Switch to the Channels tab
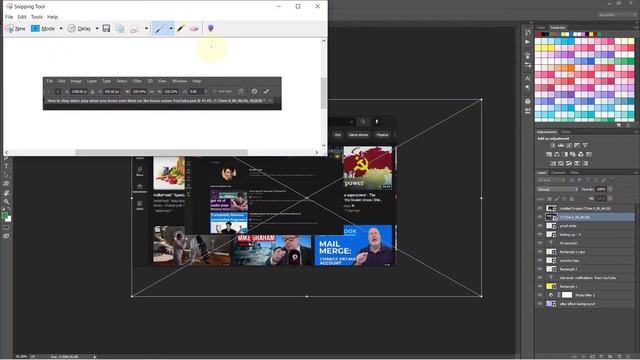Viewport: 640px width, 360px height. (x=558, y=173)
